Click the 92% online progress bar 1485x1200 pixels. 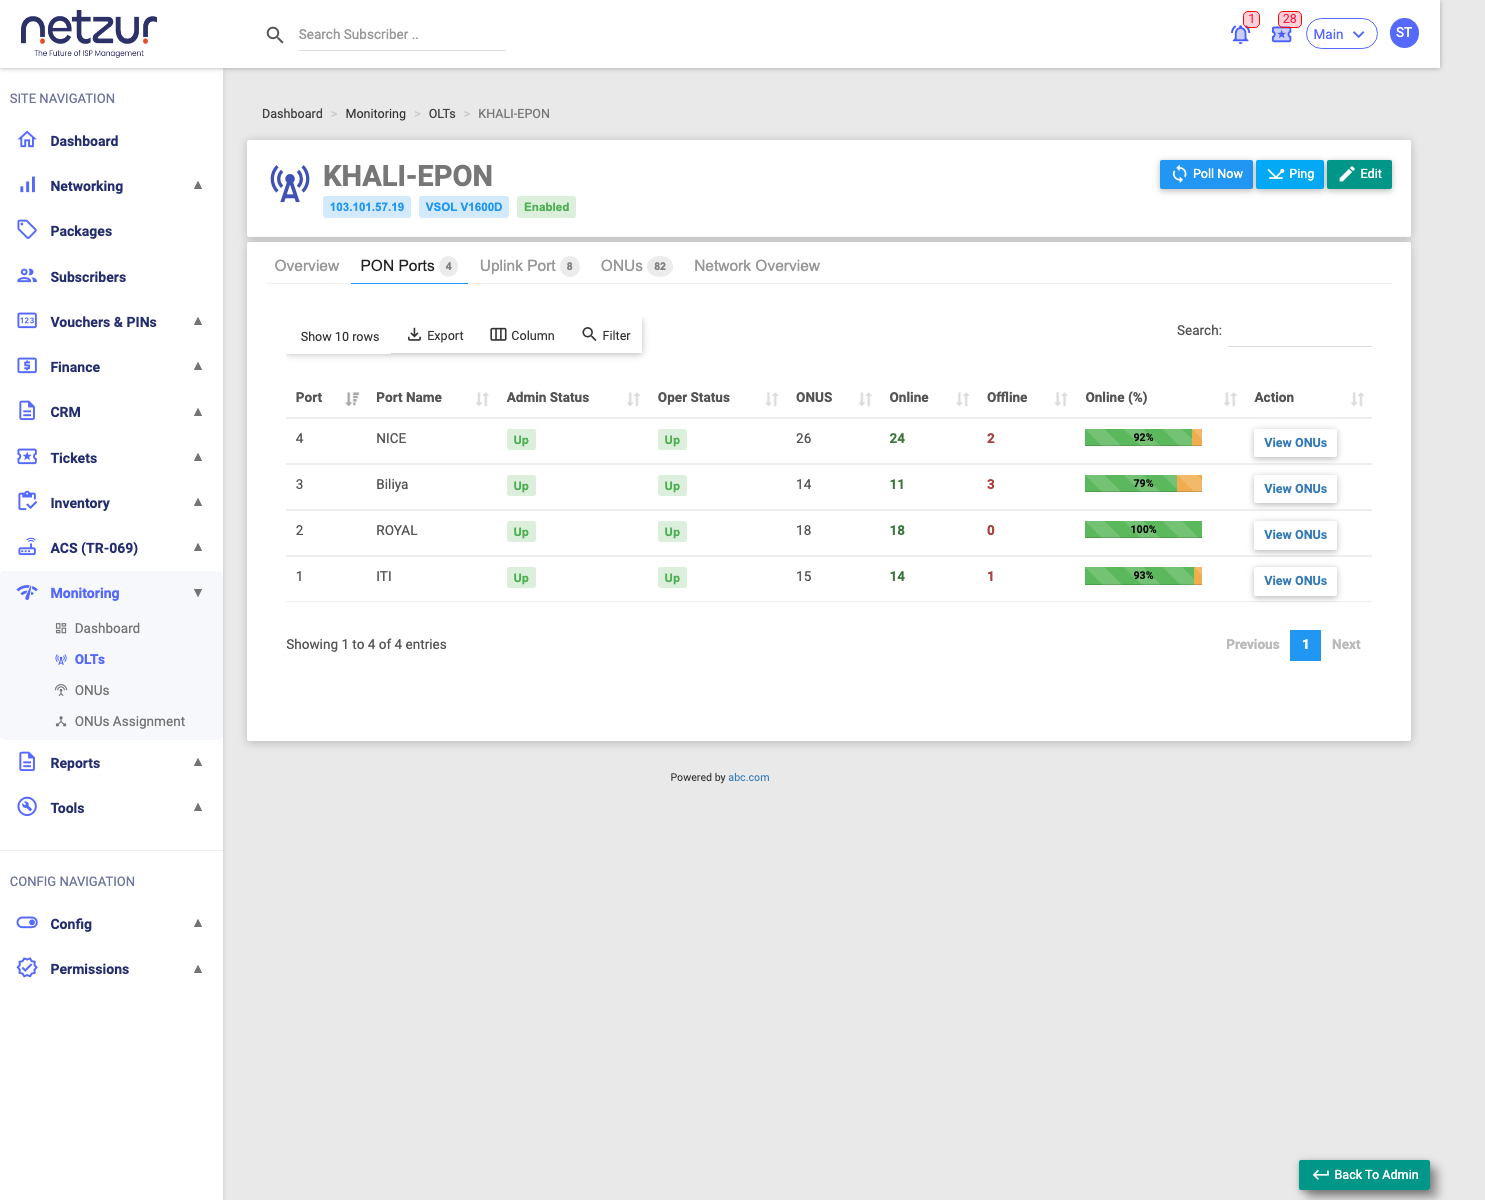(x=1143, y=437)
